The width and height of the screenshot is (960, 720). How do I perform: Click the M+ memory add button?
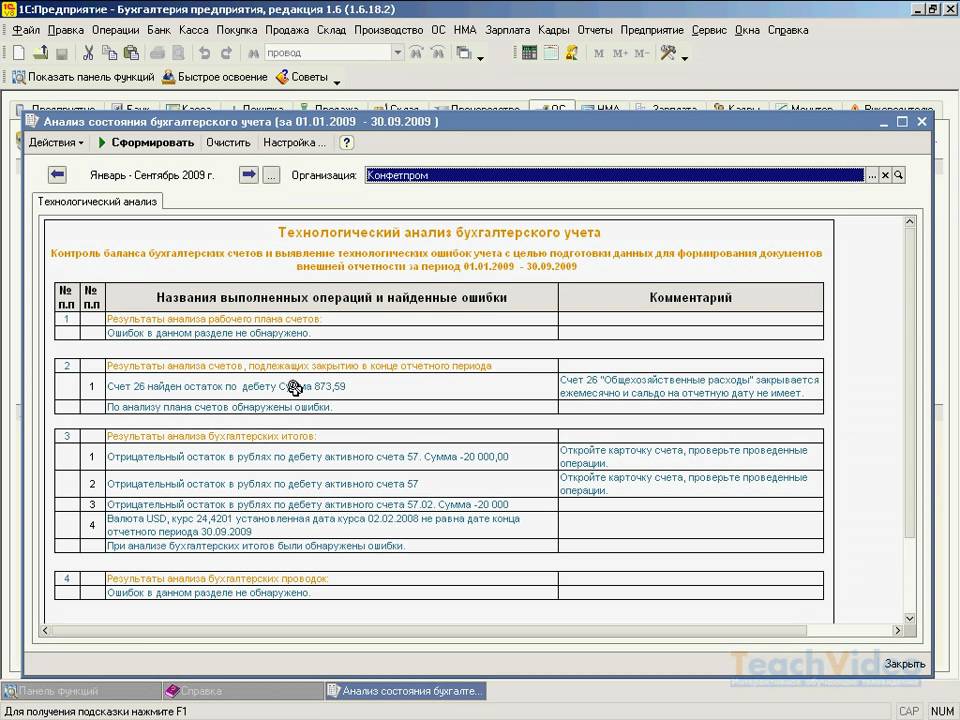click(620, 53)
